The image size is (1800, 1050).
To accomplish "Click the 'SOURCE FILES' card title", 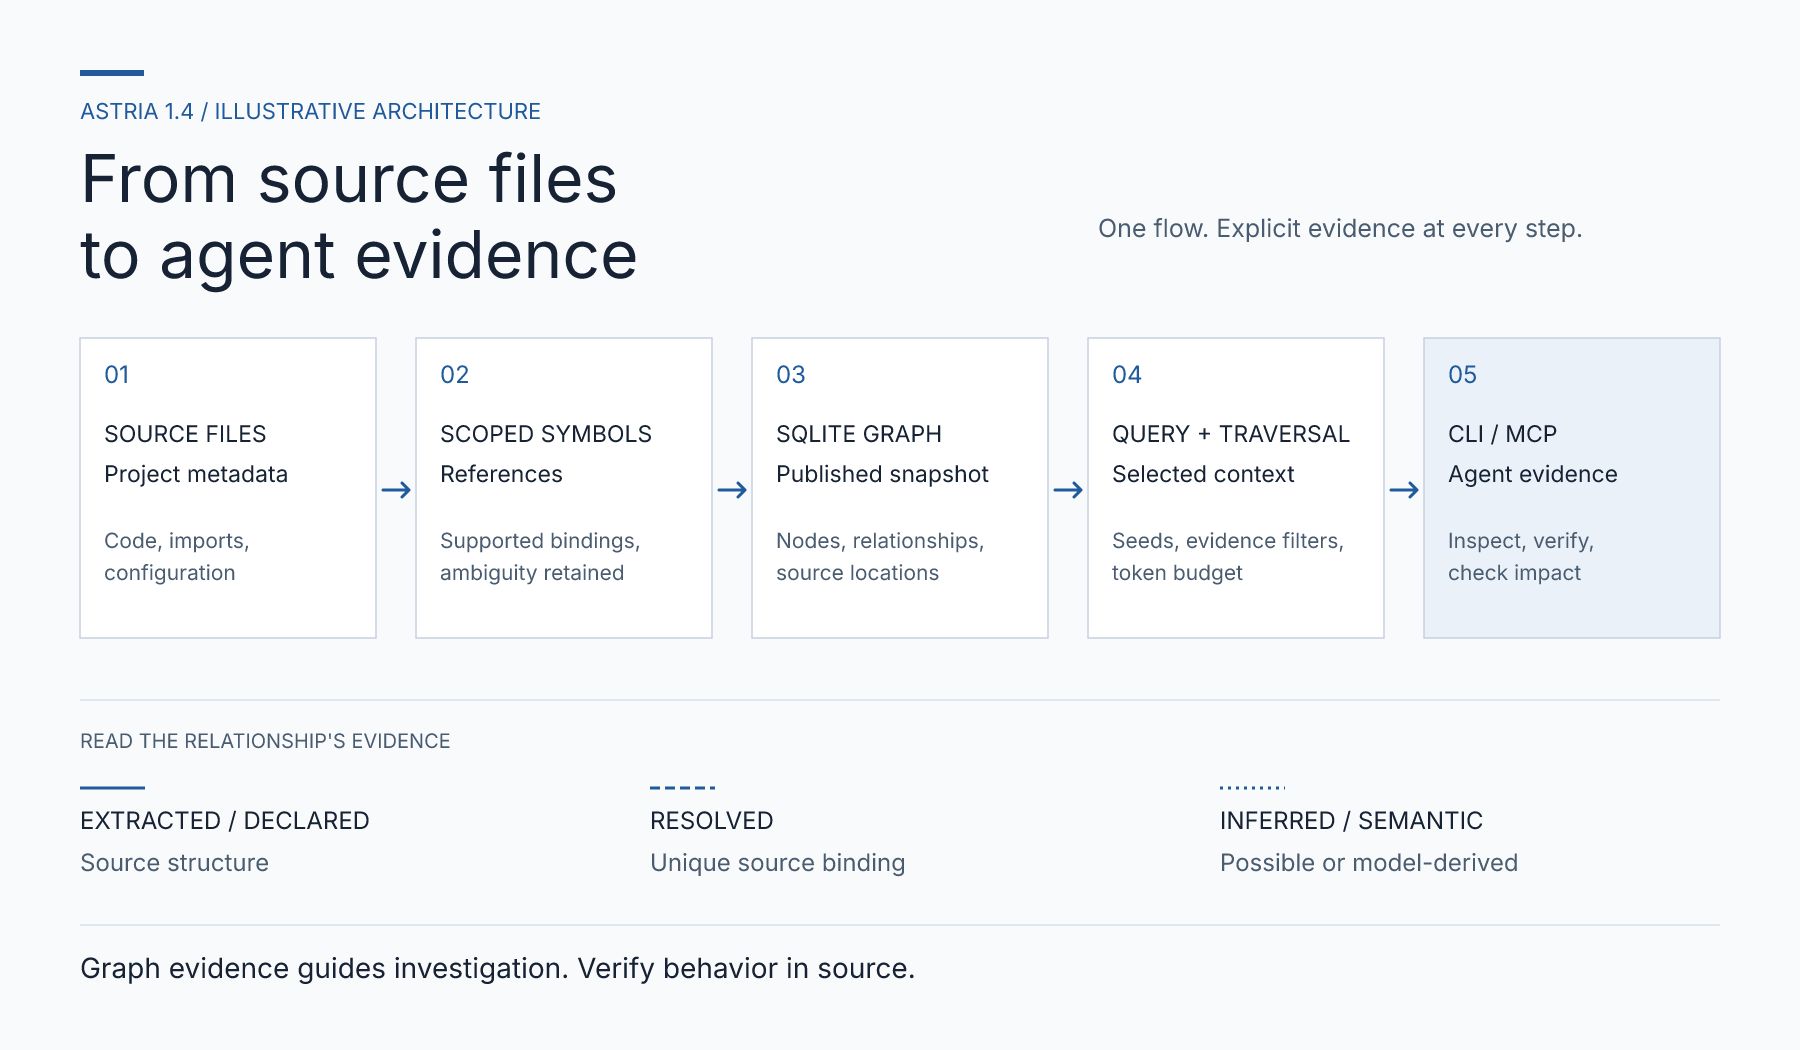I will click(185, 434).
